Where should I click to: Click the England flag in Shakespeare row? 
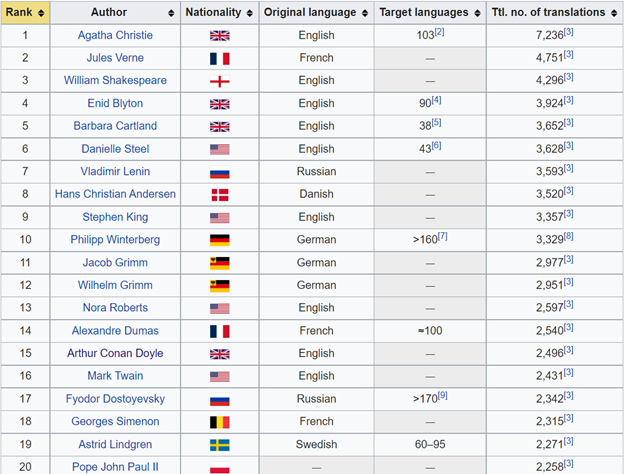[x=220, y=82]
